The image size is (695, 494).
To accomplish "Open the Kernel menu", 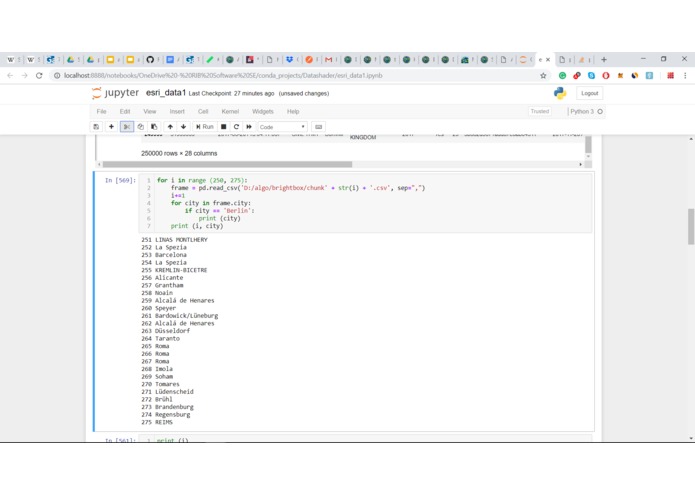I will coord(230,112).
